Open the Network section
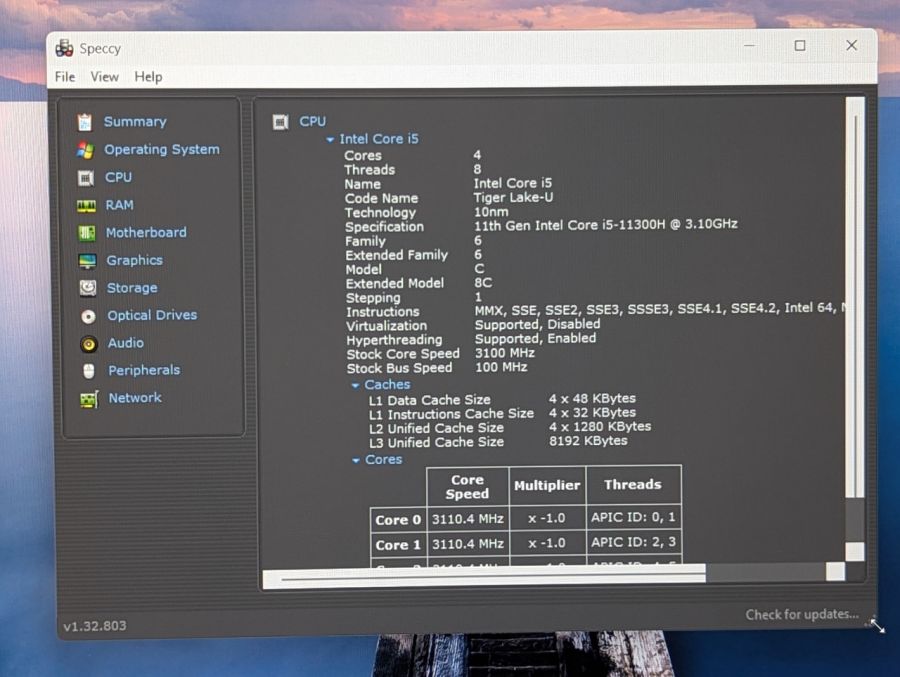The height and width of the screenshot is (677, 900). [x=135, y=397]
